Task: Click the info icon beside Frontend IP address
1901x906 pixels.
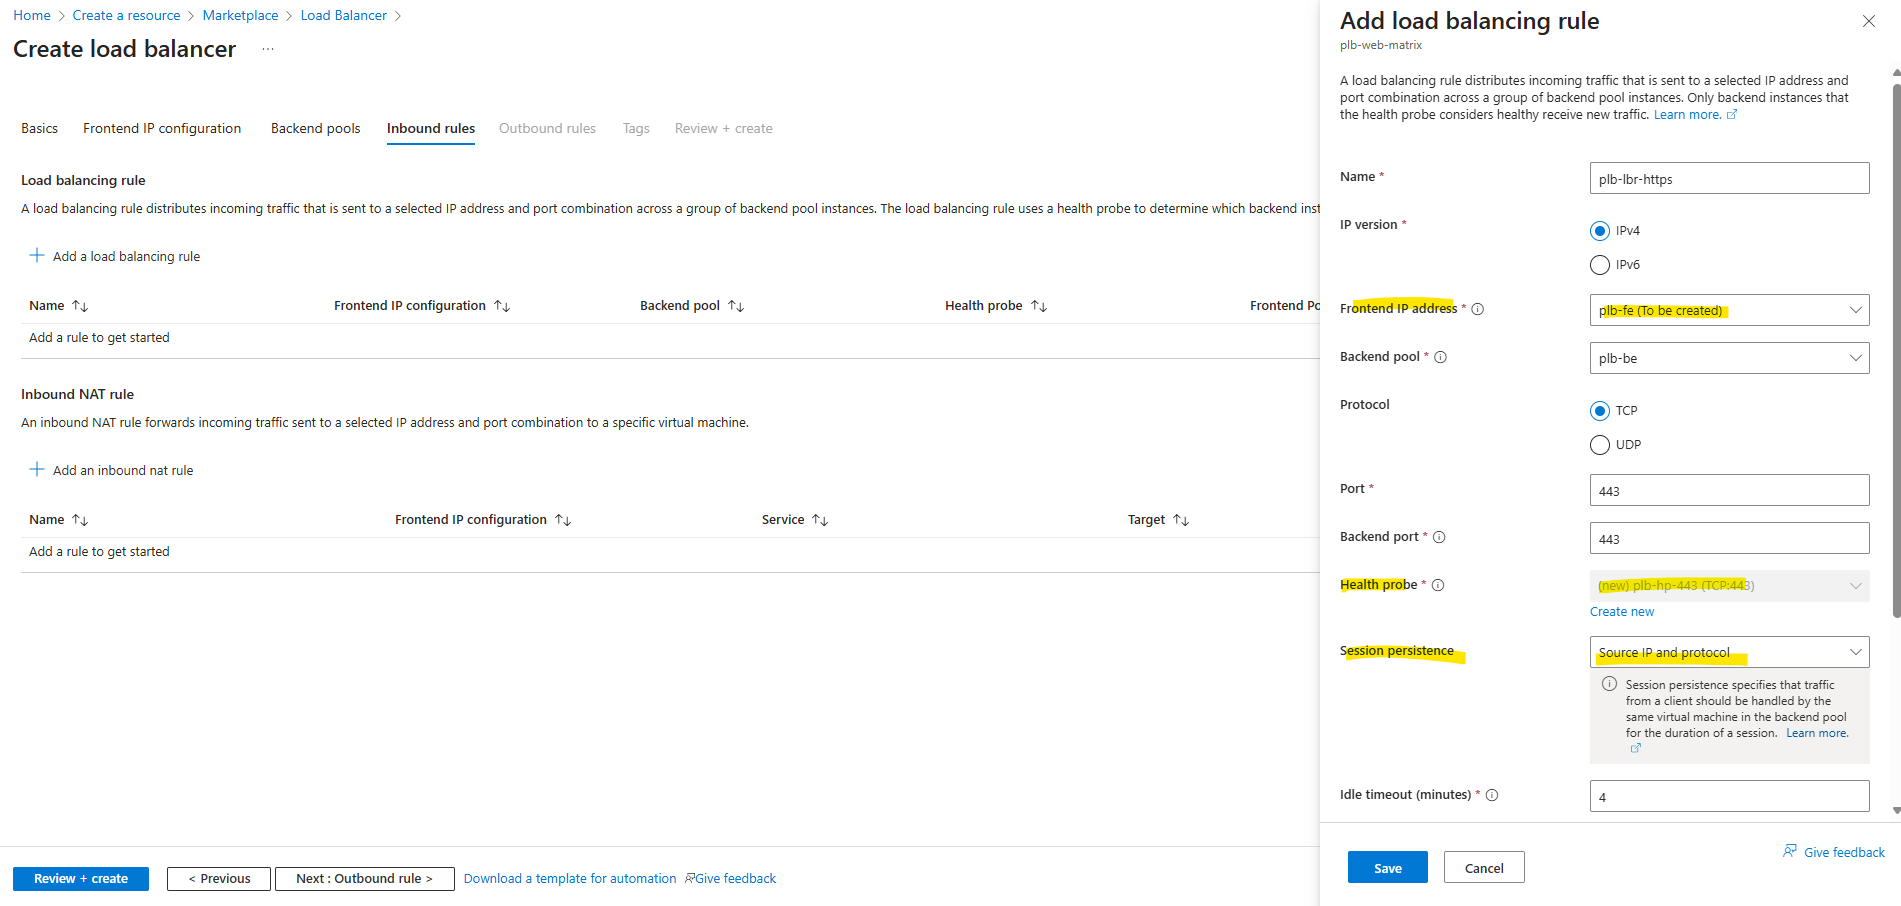Action: pos(1478,309)
